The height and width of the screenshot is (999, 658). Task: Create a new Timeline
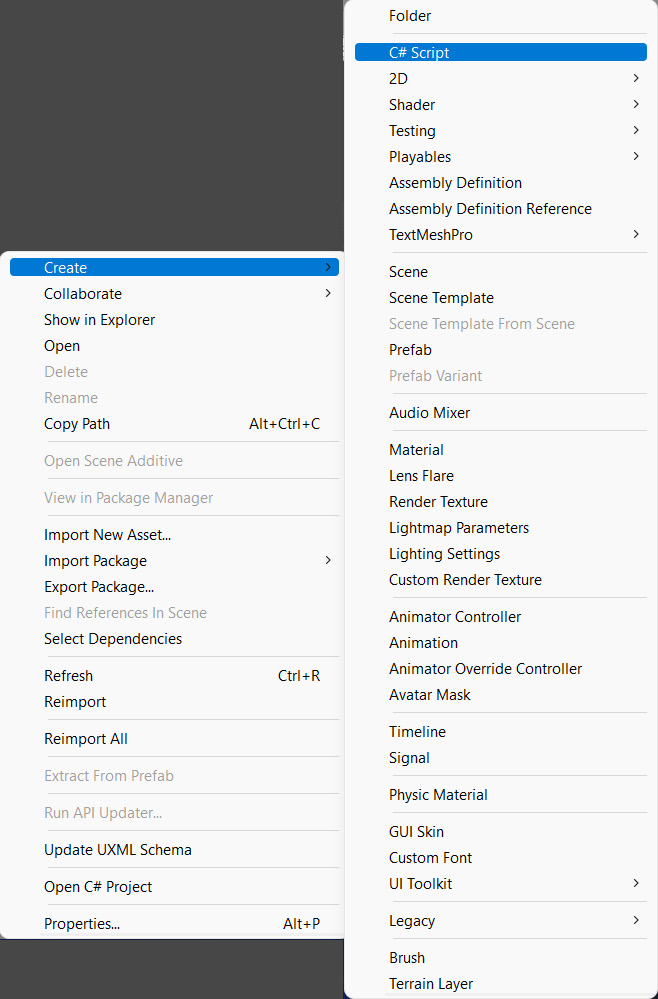point(501,731)
